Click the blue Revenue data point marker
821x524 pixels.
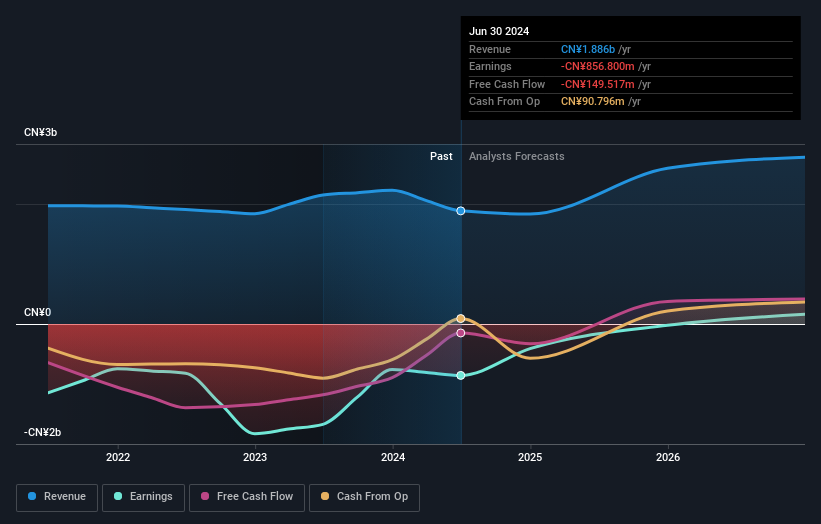coord(461,211)
